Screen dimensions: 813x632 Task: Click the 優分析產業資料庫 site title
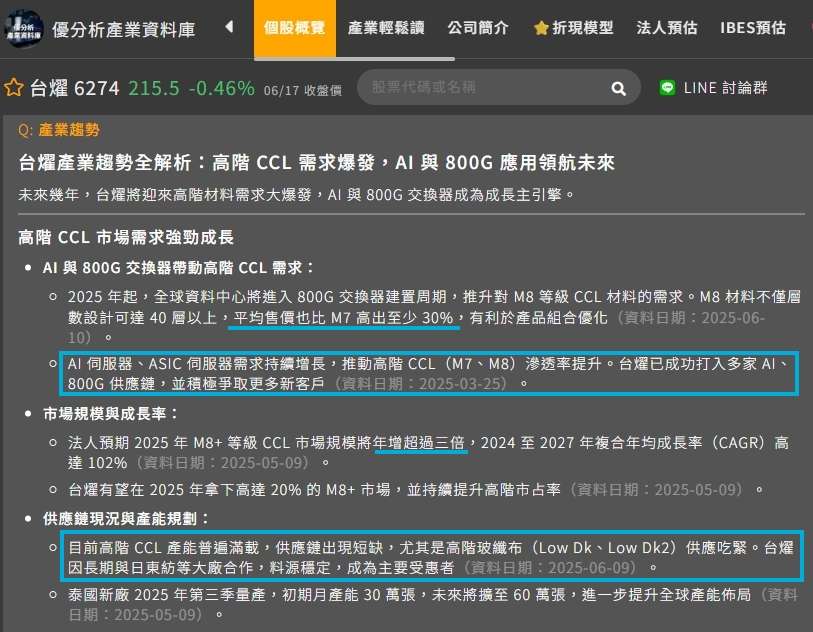pos(123,30)
